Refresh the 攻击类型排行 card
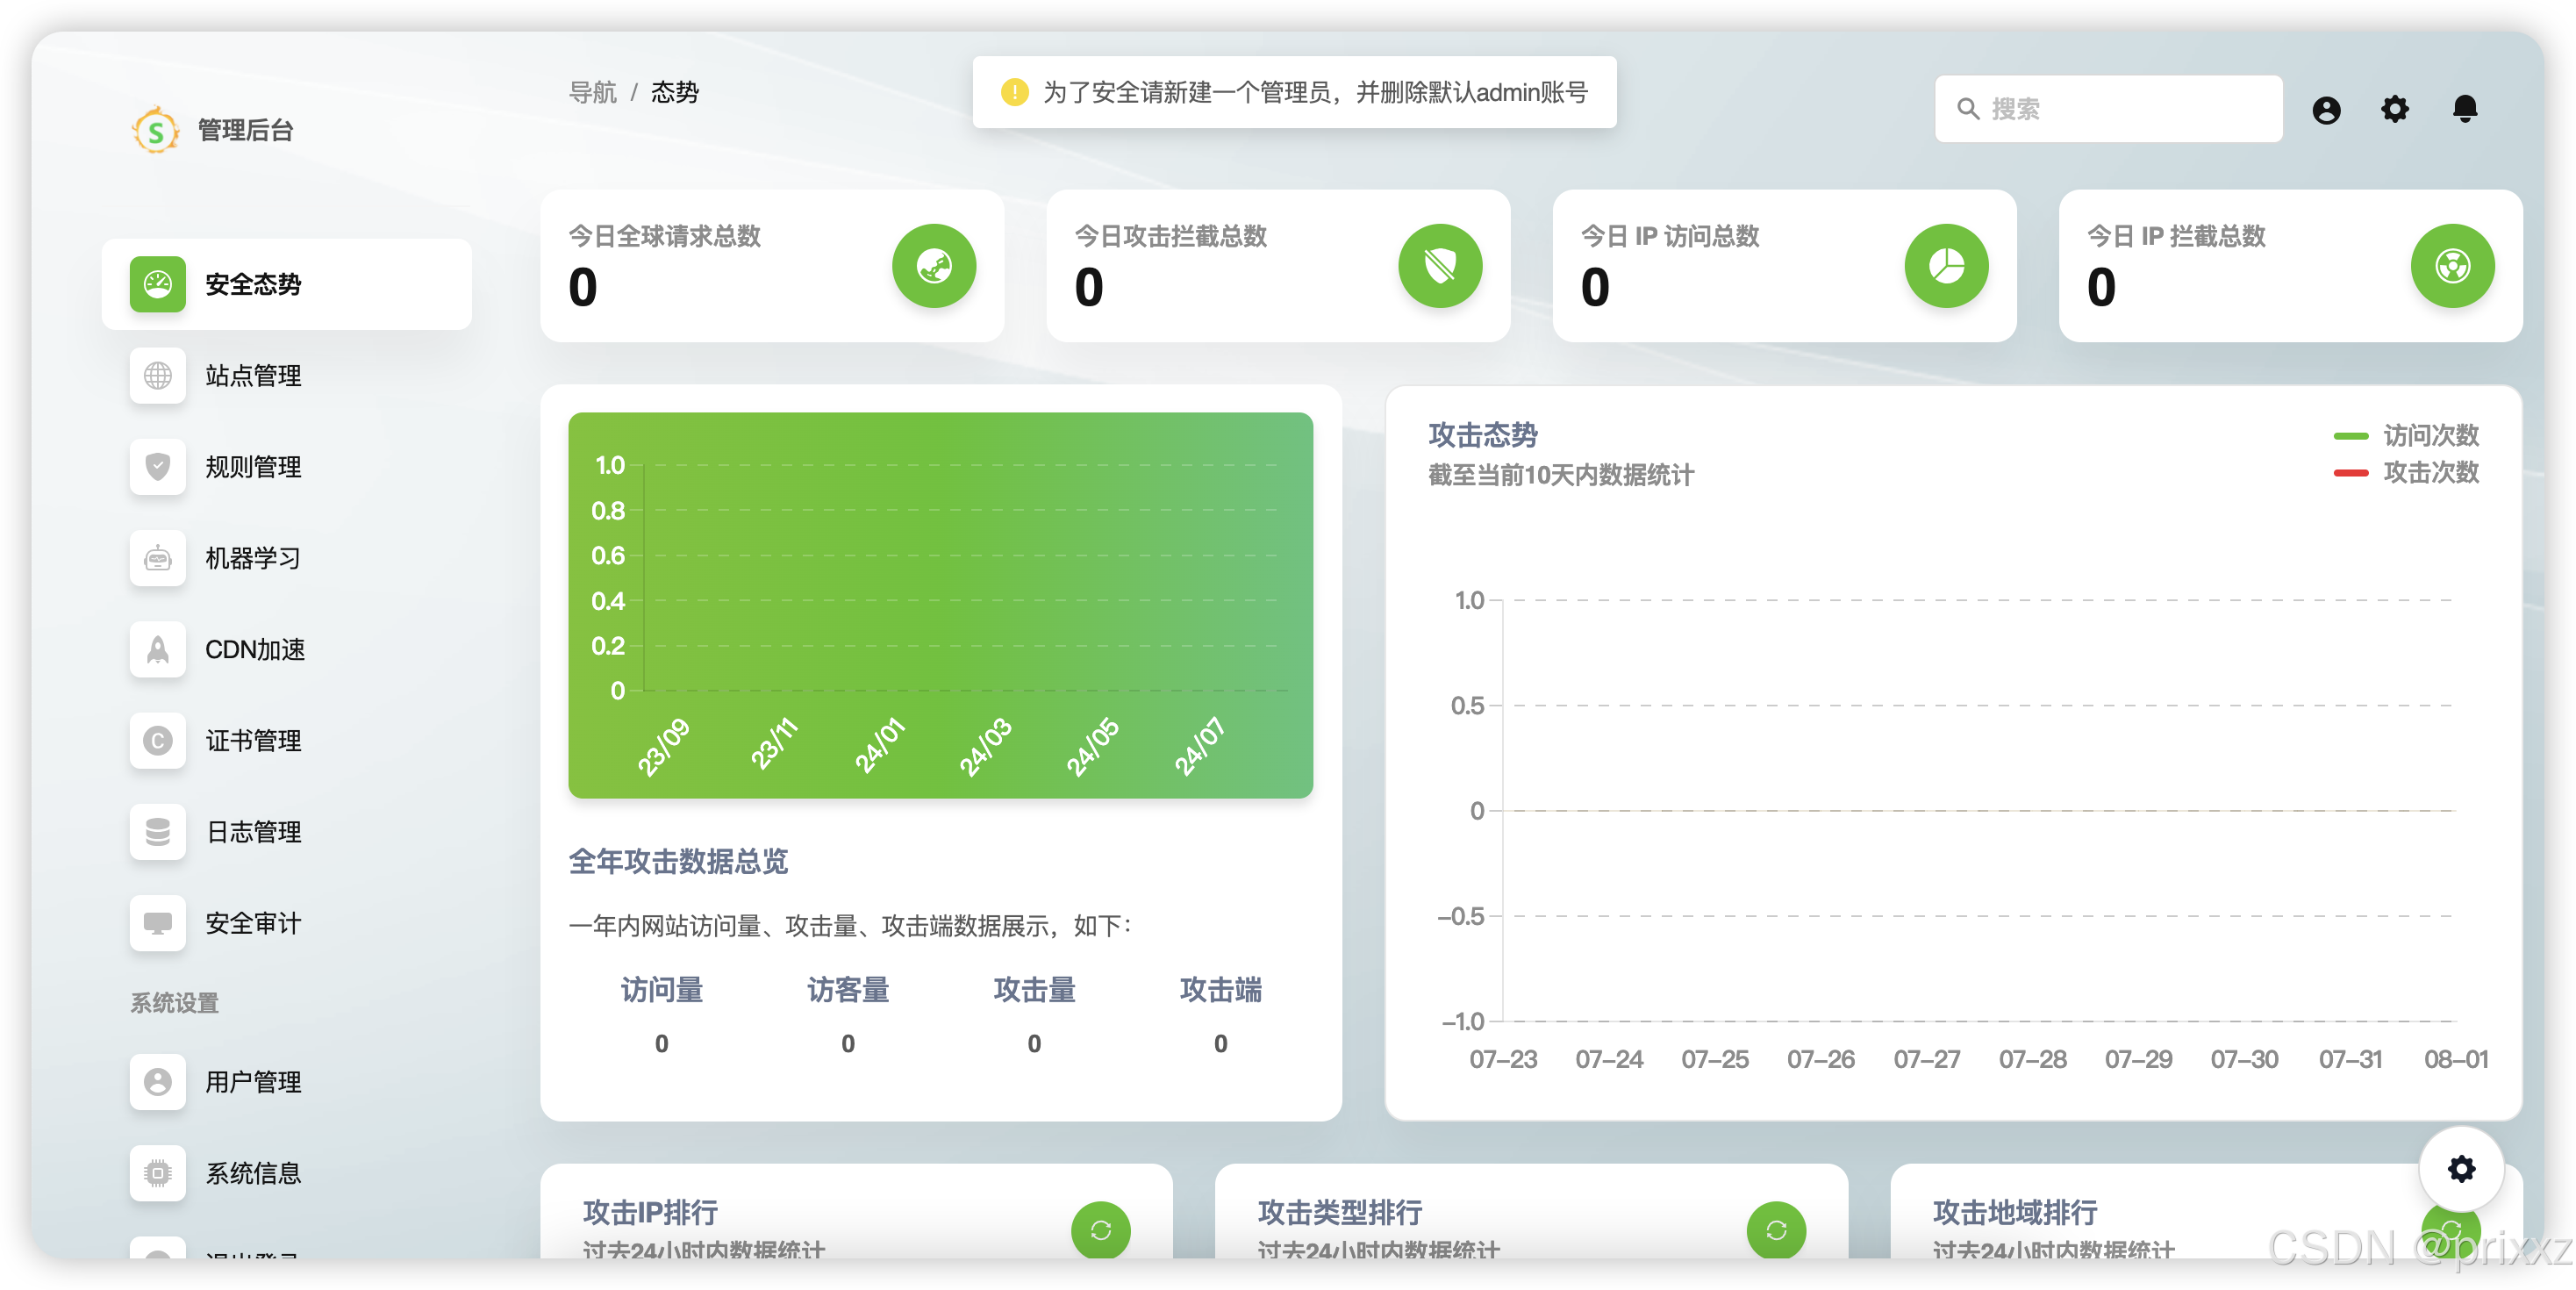The height and width of the screenshot is (1290, 2576). pyautogui.click(x=1776, y=1230)
